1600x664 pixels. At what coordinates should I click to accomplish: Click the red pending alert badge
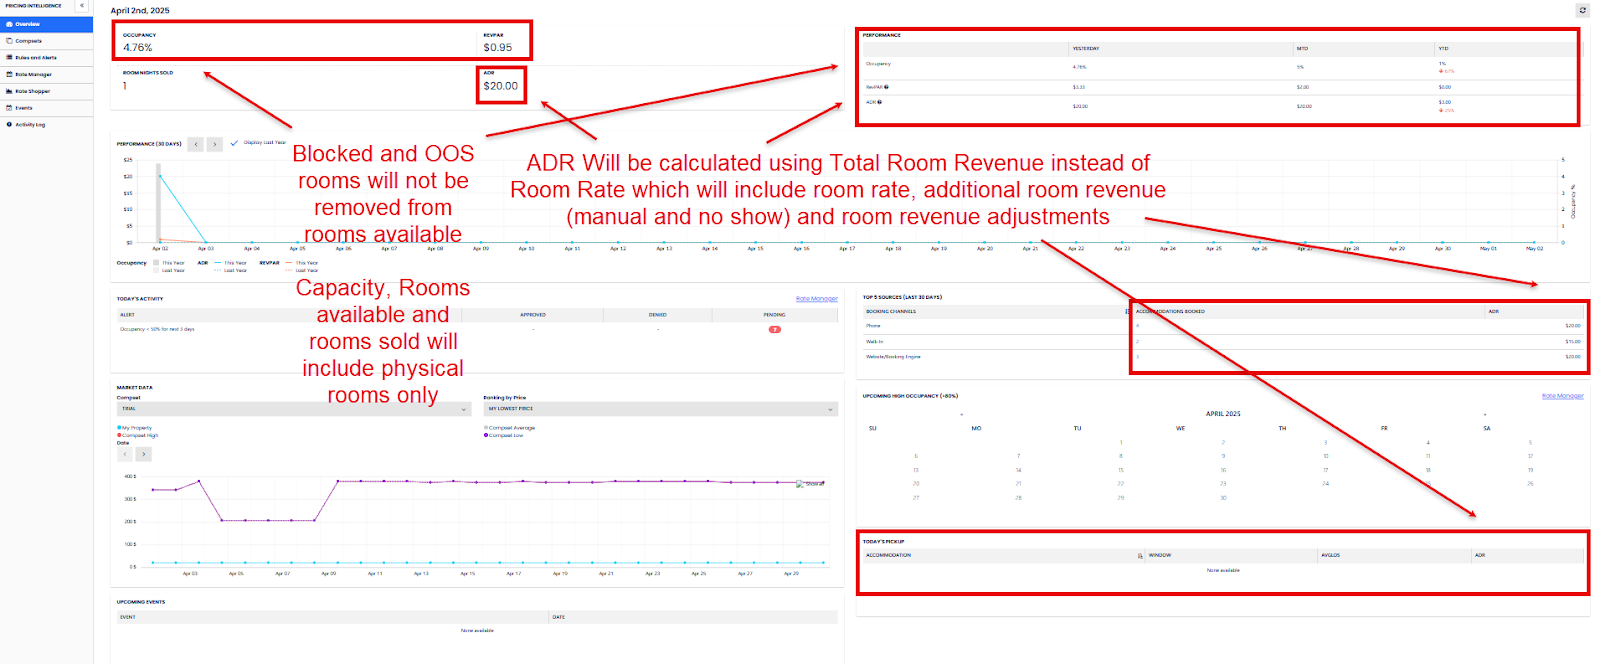coord(774,329)
